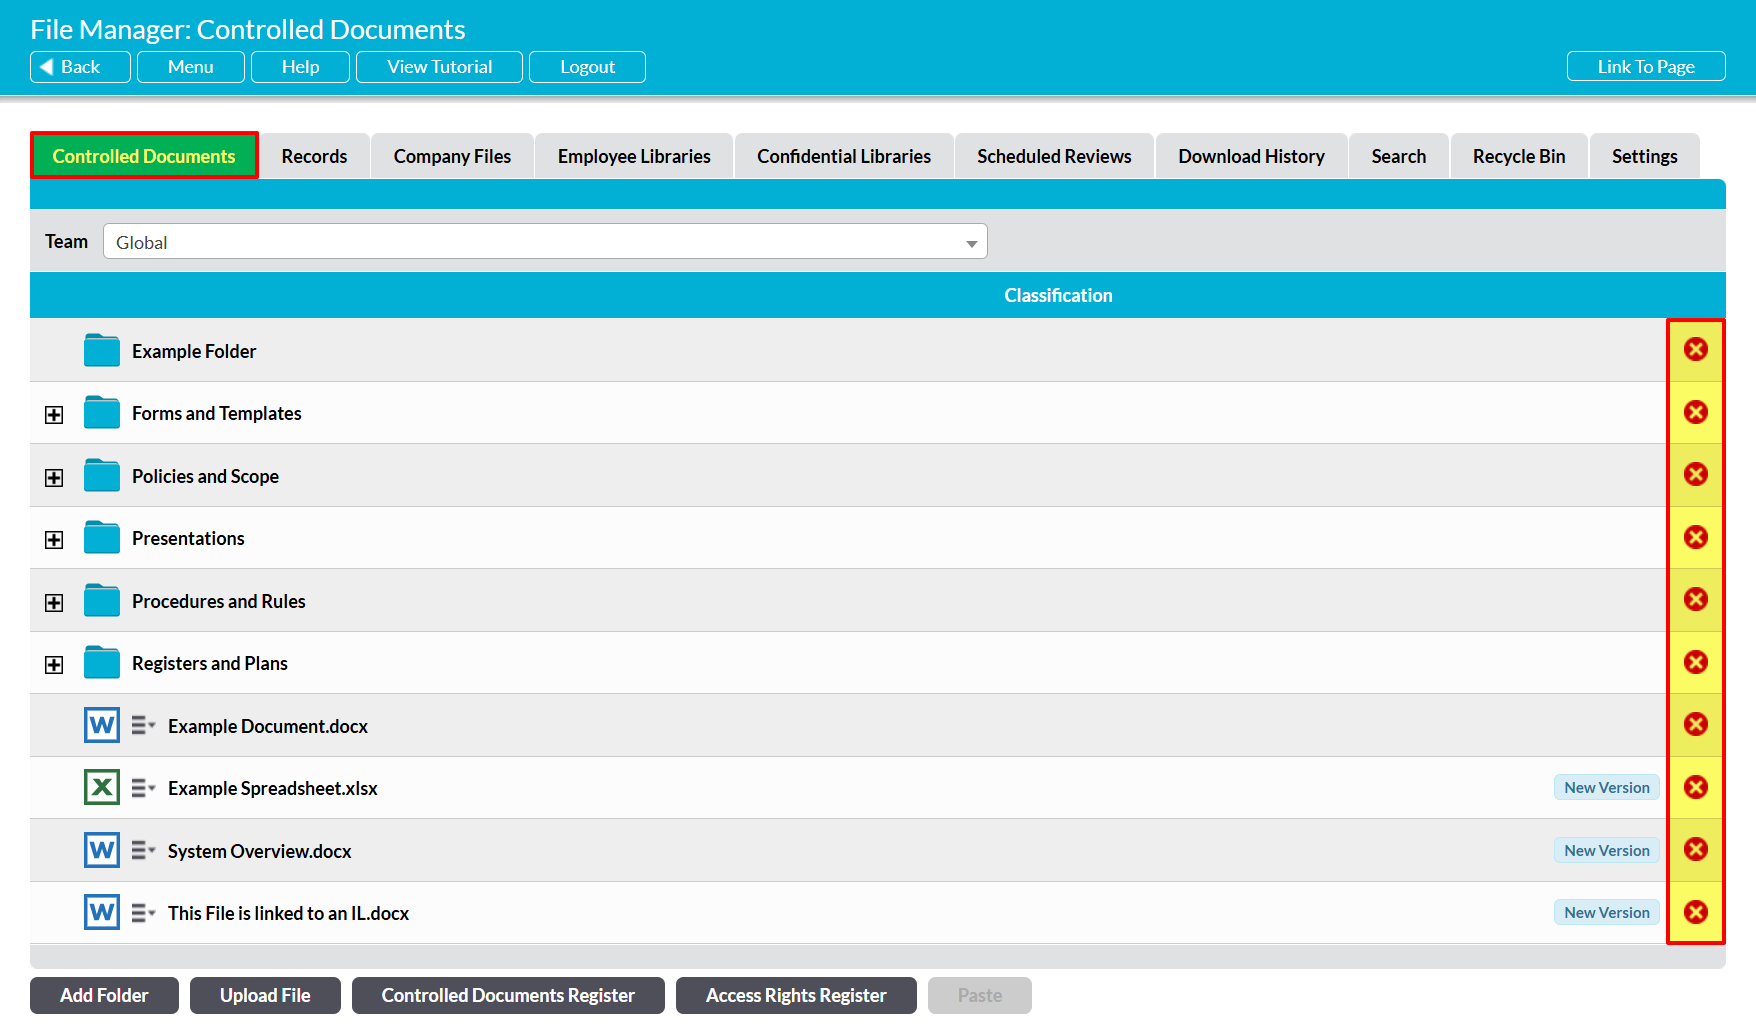1756x1028 pixels.
Task: Delete the Presentations folder using its red X
Action: point(1695,537)
